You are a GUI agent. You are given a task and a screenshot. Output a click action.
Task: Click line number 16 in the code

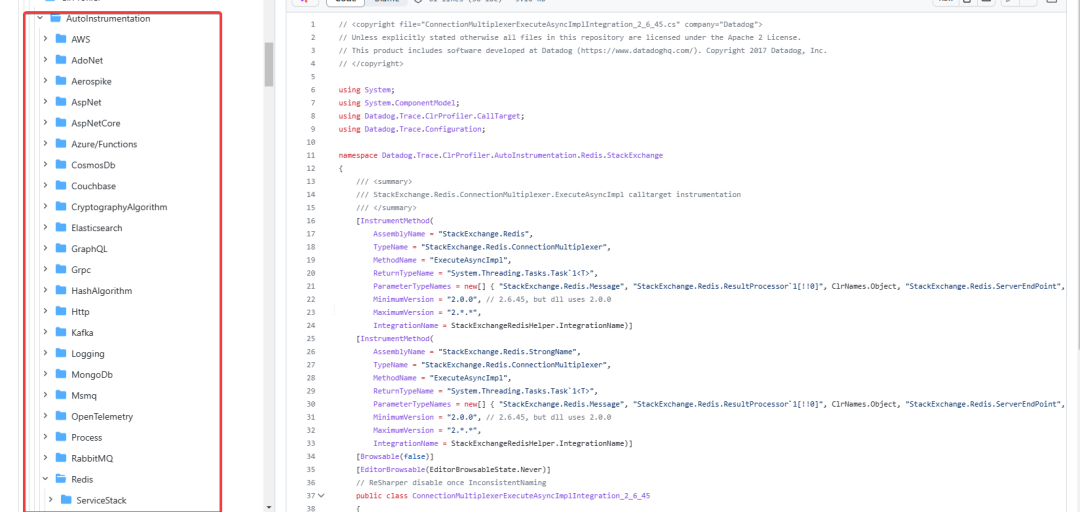point(311,221)
